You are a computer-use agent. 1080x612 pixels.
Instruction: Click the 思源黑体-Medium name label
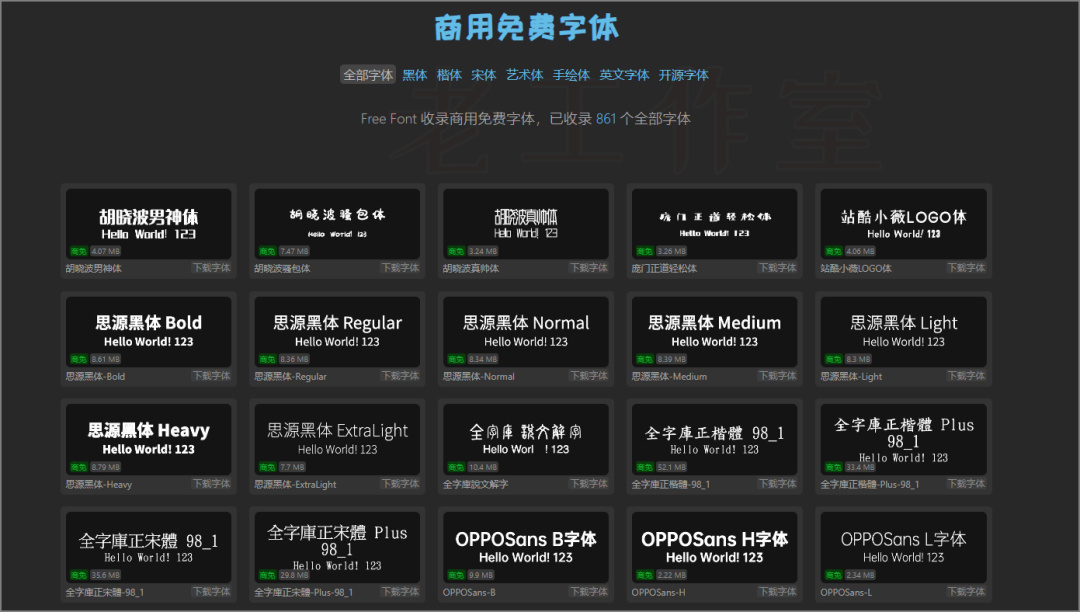click(669, 377)
